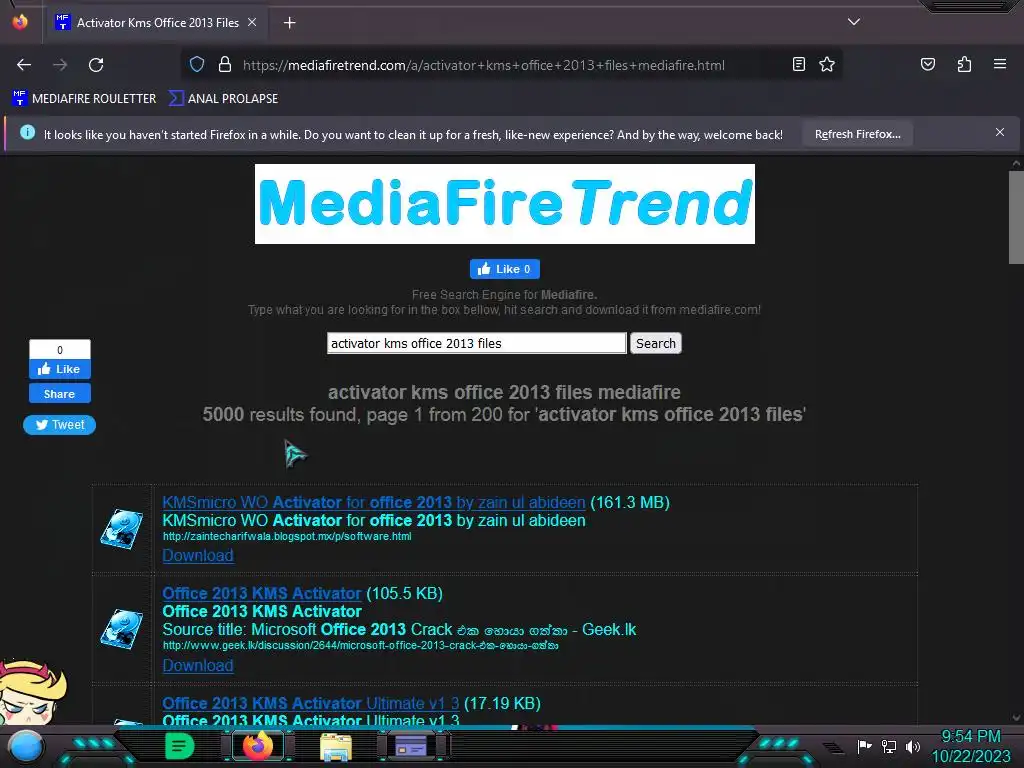Open Office 2013 KMS Activator link

tap(261, 593)
